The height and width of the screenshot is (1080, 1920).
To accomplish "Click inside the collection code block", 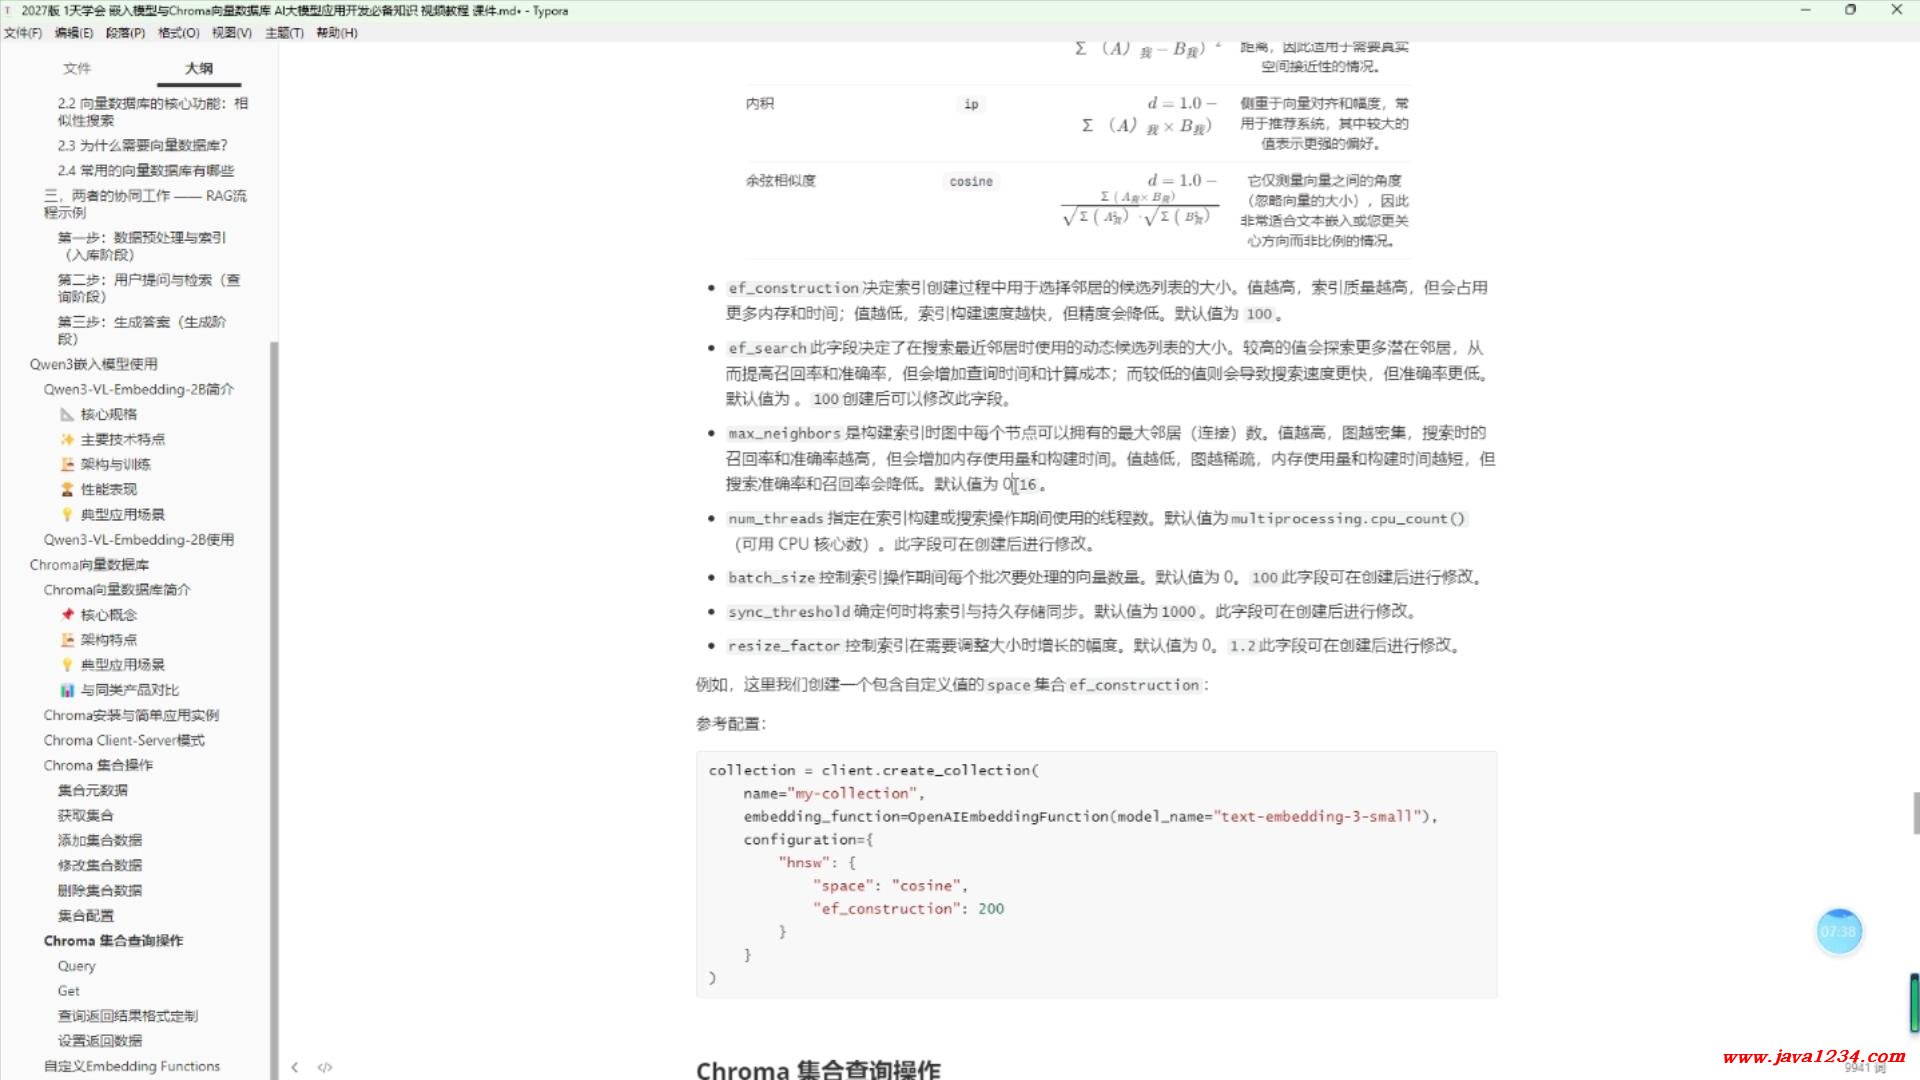I will (x=1096, y=873).
